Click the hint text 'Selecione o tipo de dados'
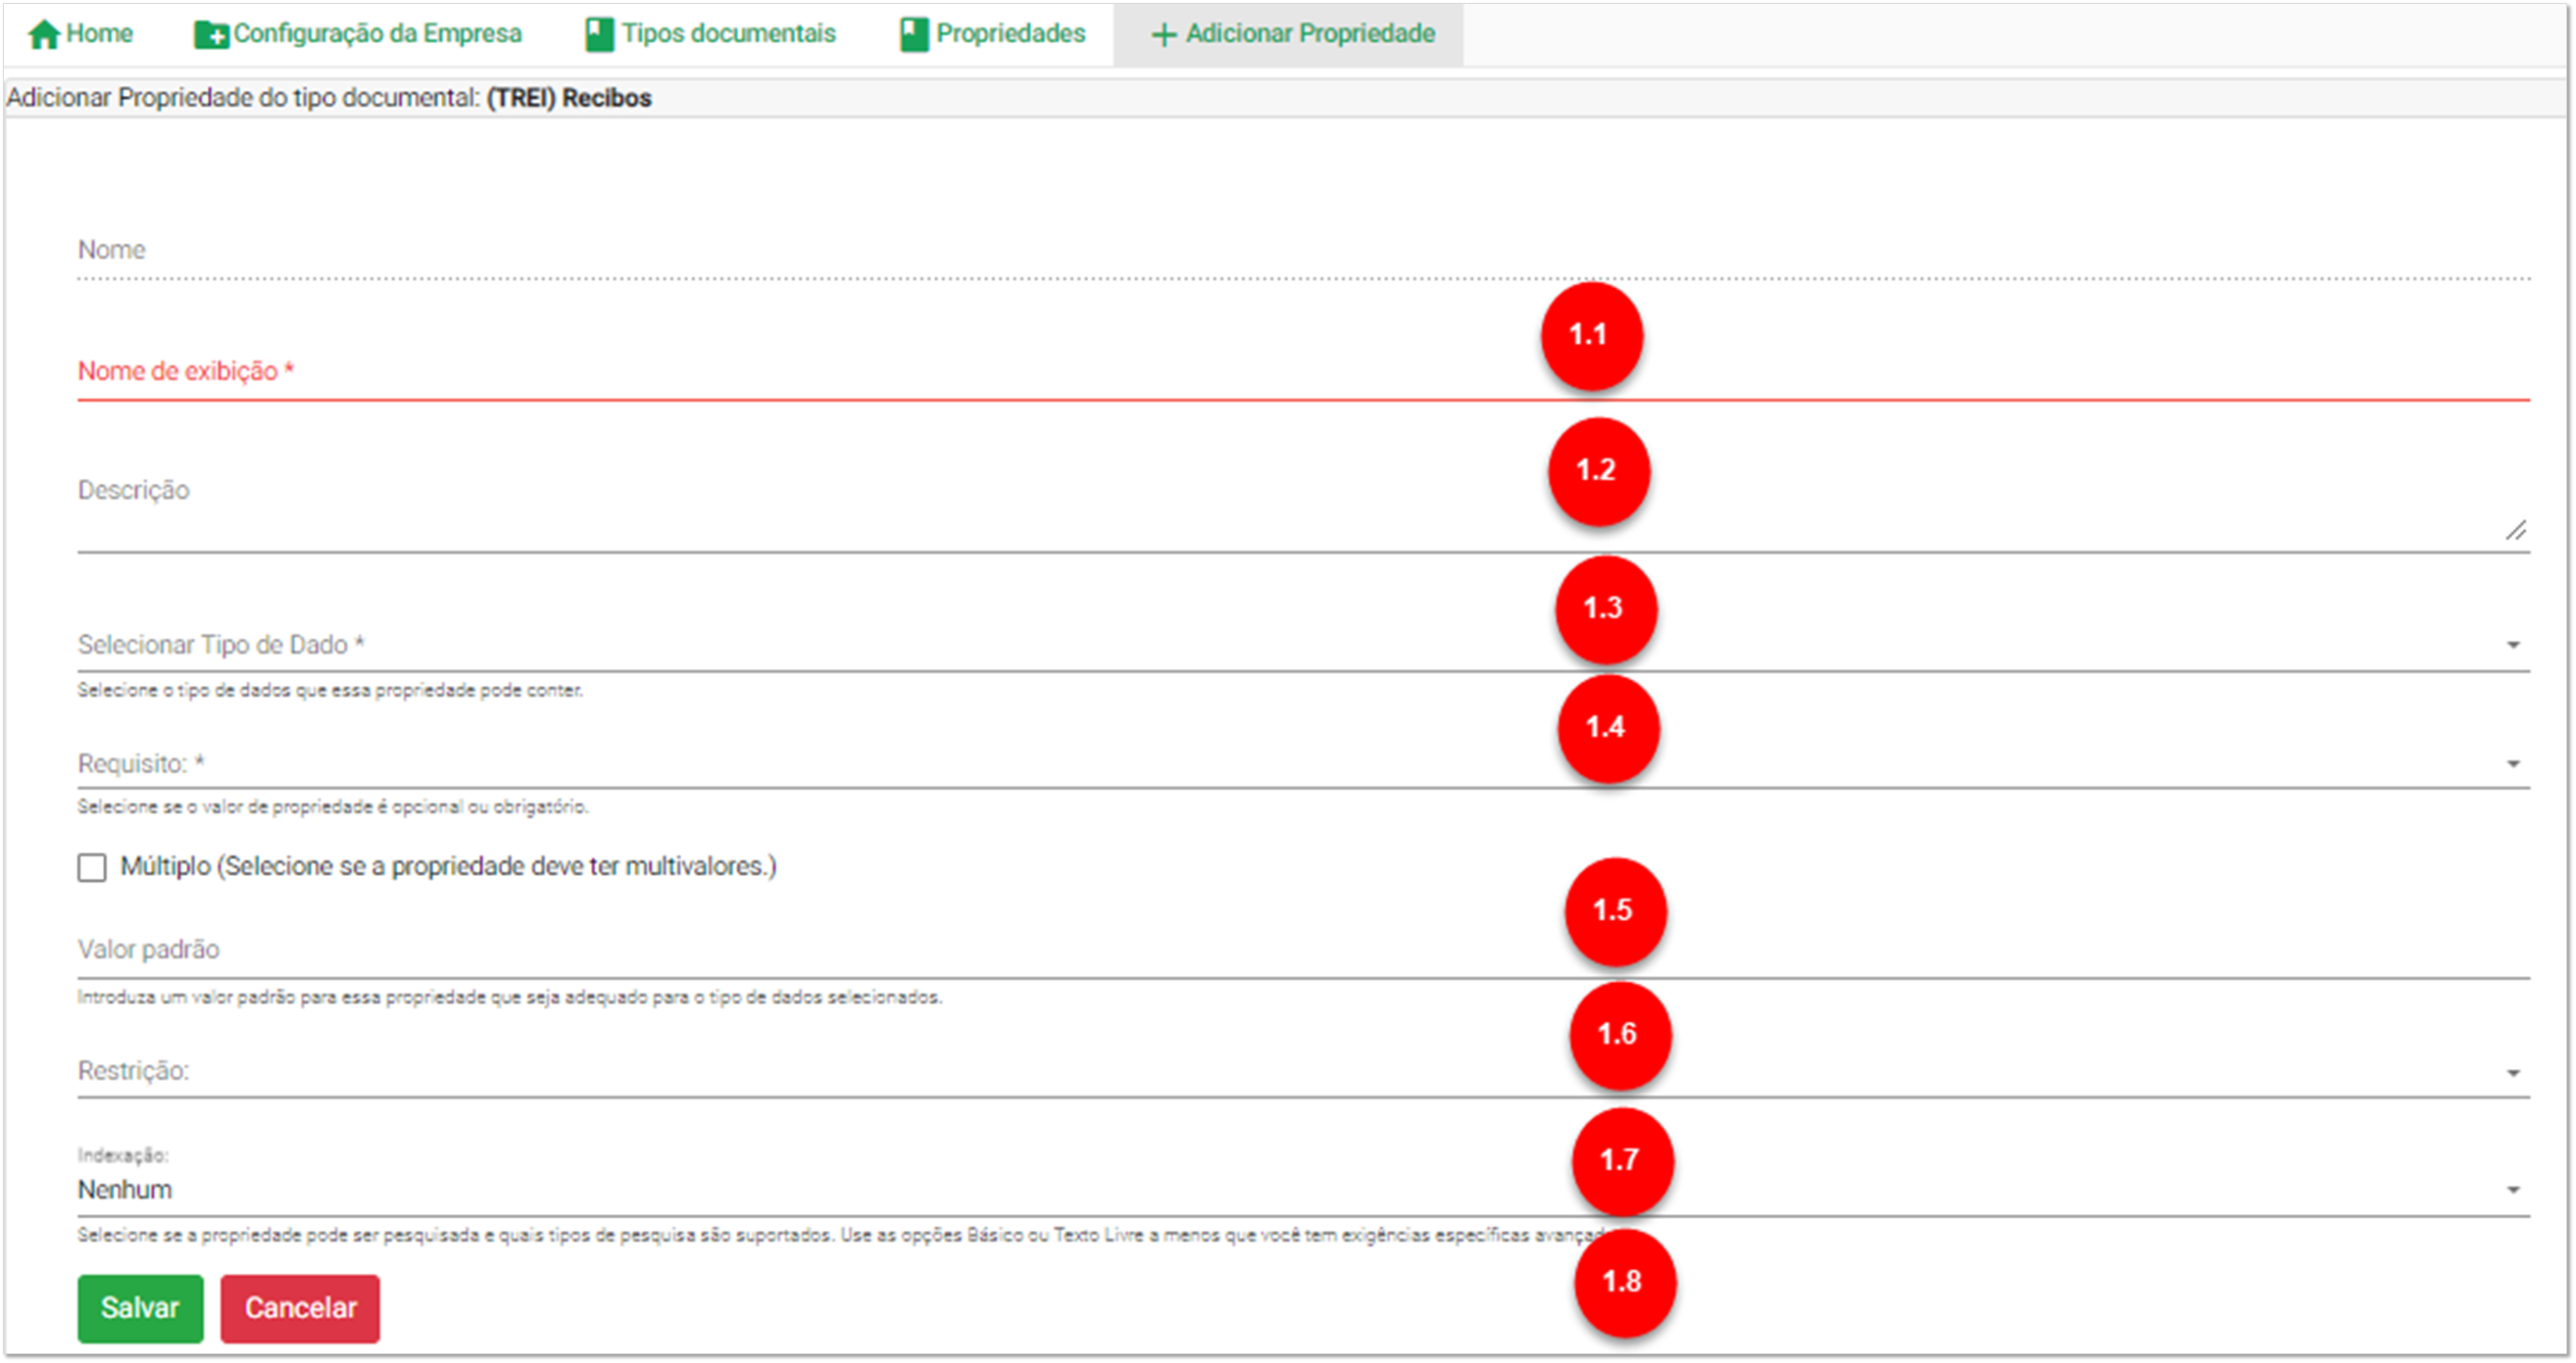 tap(330, 690)
